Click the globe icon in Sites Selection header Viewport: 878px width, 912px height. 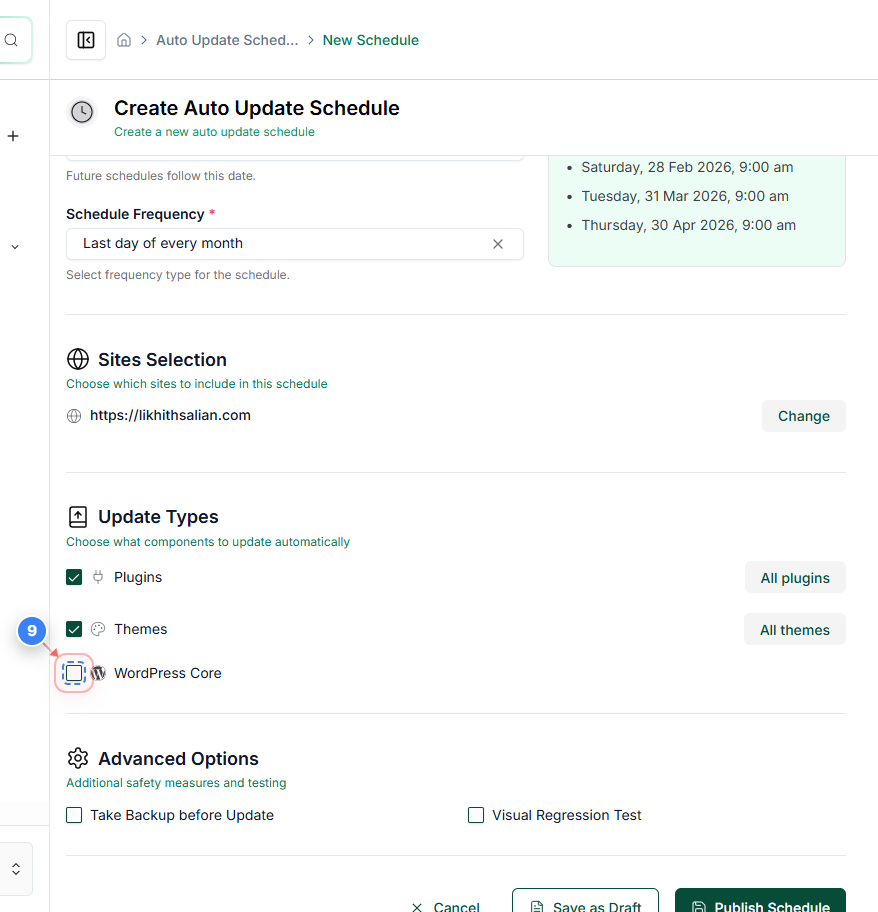pos(78,359)
